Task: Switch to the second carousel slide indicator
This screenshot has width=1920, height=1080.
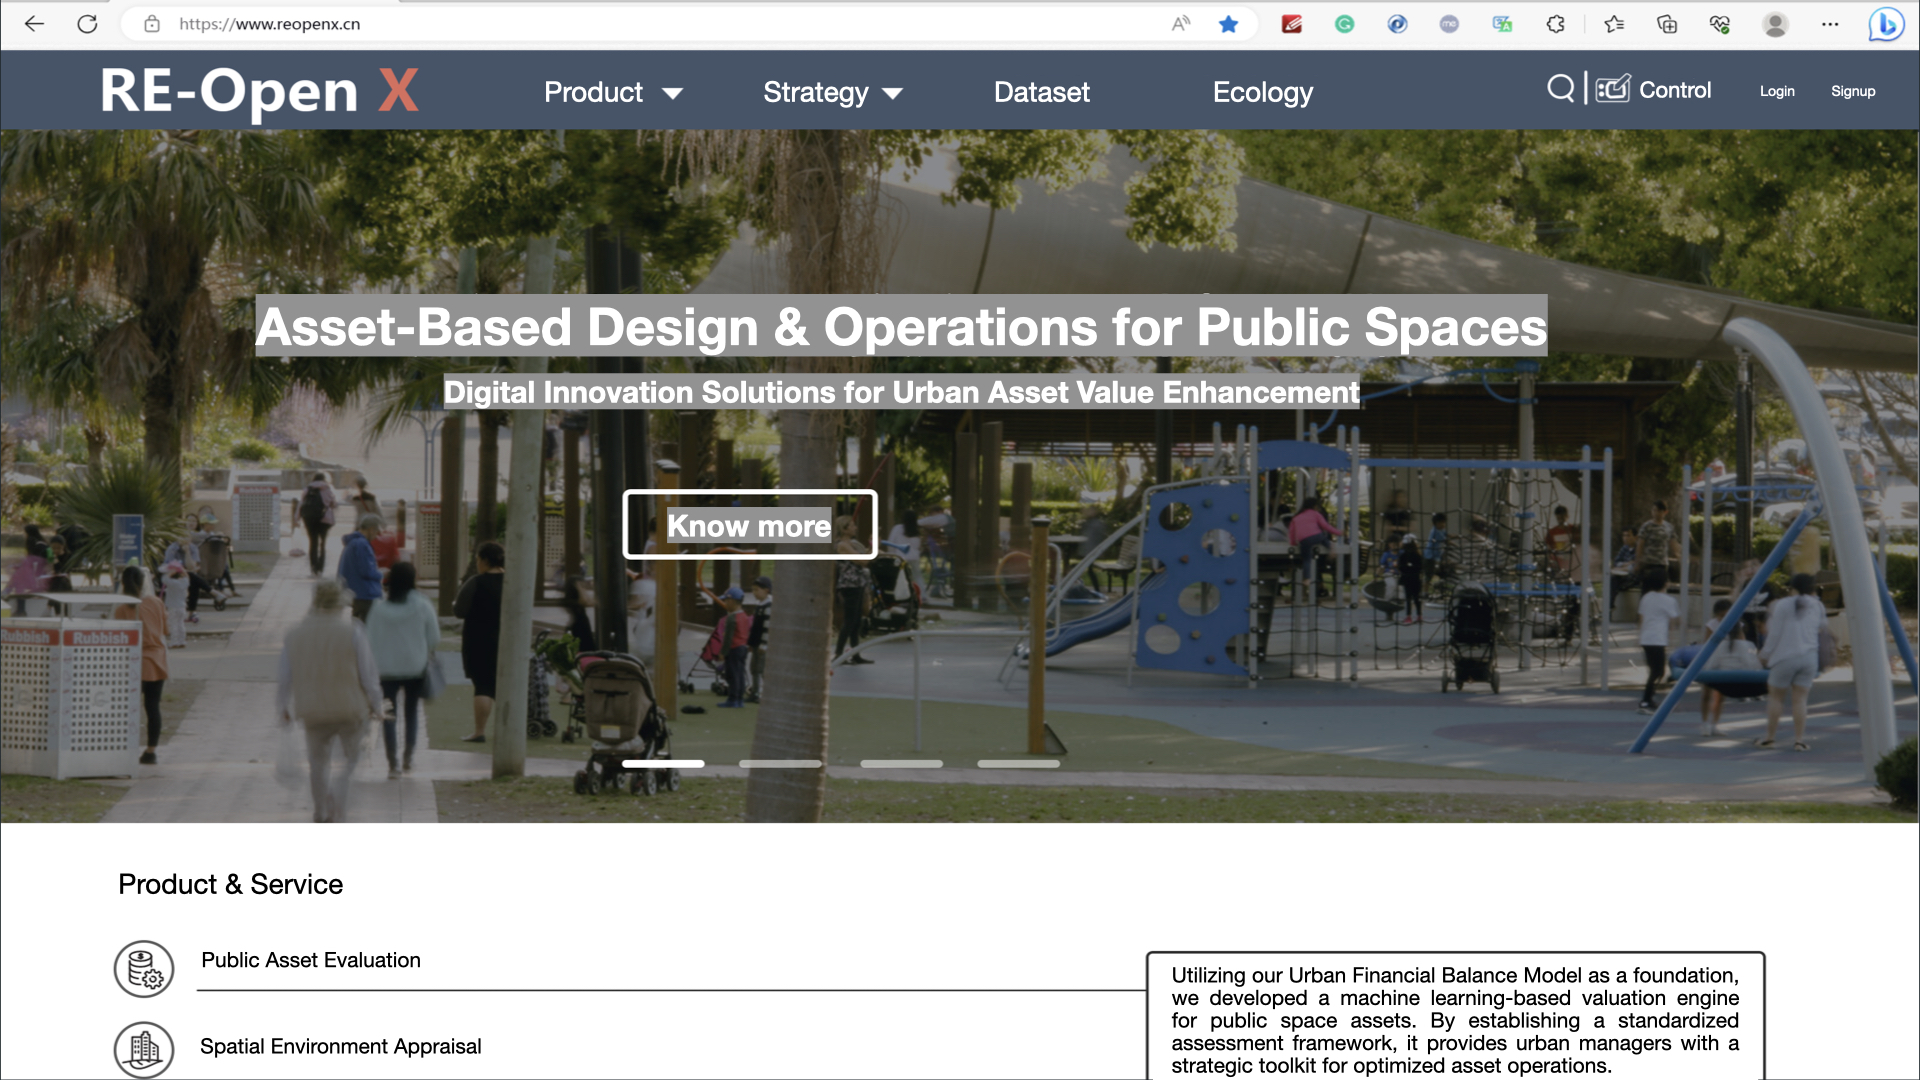Action: (780, 764)
